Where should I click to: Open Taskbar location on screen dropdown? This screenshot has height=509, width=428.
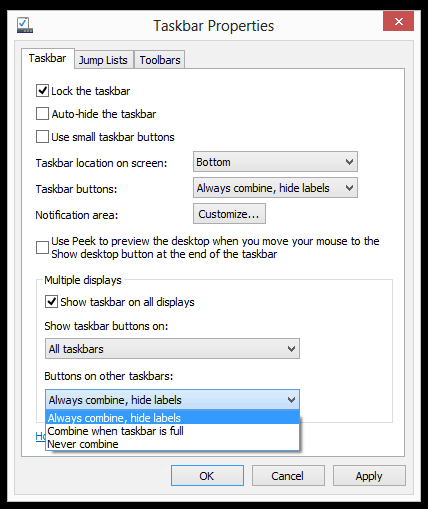[275, 162]
